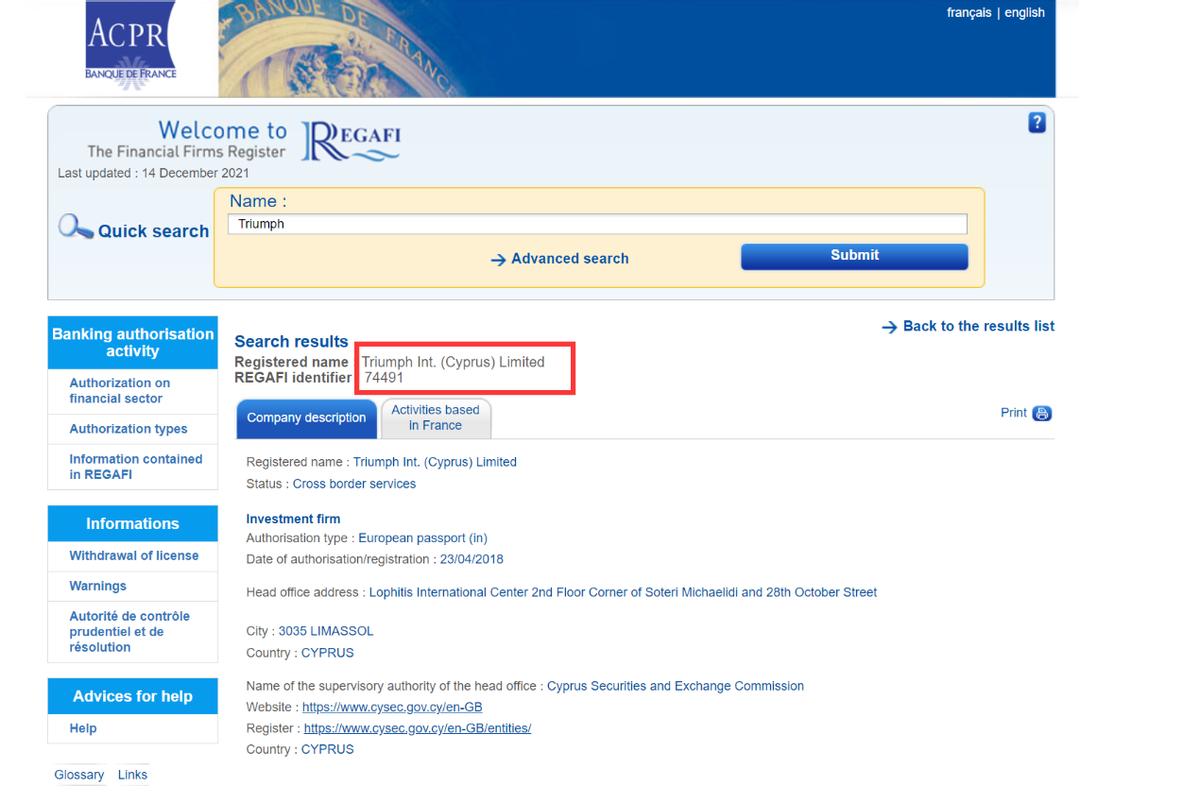Select the city text 3035 LIMASSOL

(326, 632)
